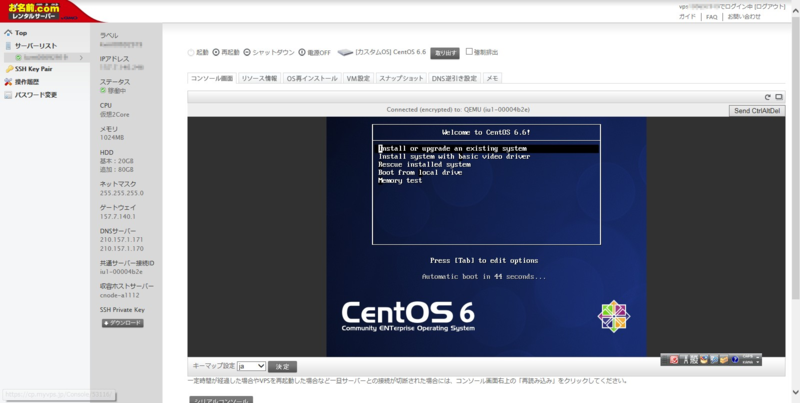The width and height of the screenshot is (800, 403).
Task: Open 操作履歴 operation history
Action: 27,82
